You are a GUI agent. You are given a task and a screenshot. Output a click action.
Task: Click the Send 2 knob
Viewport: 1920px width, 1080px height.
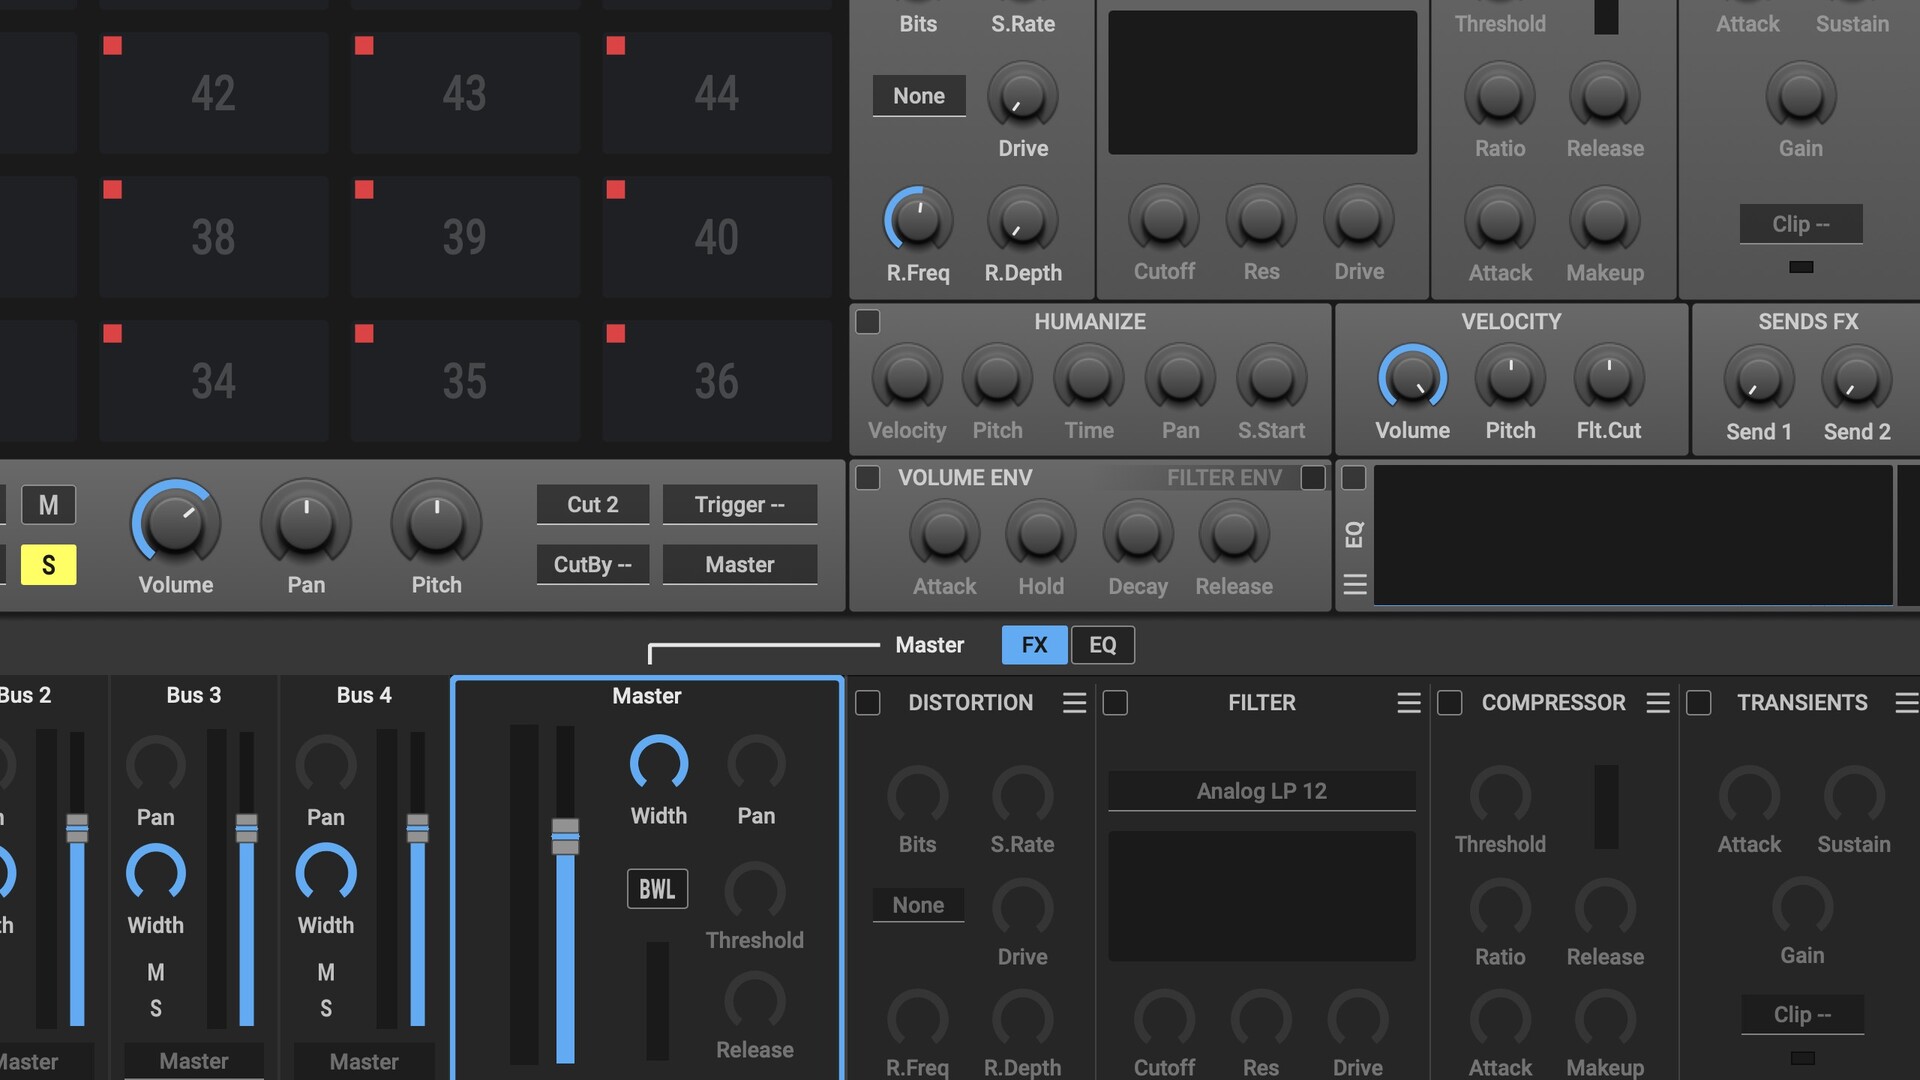[x=1856, y=380]
